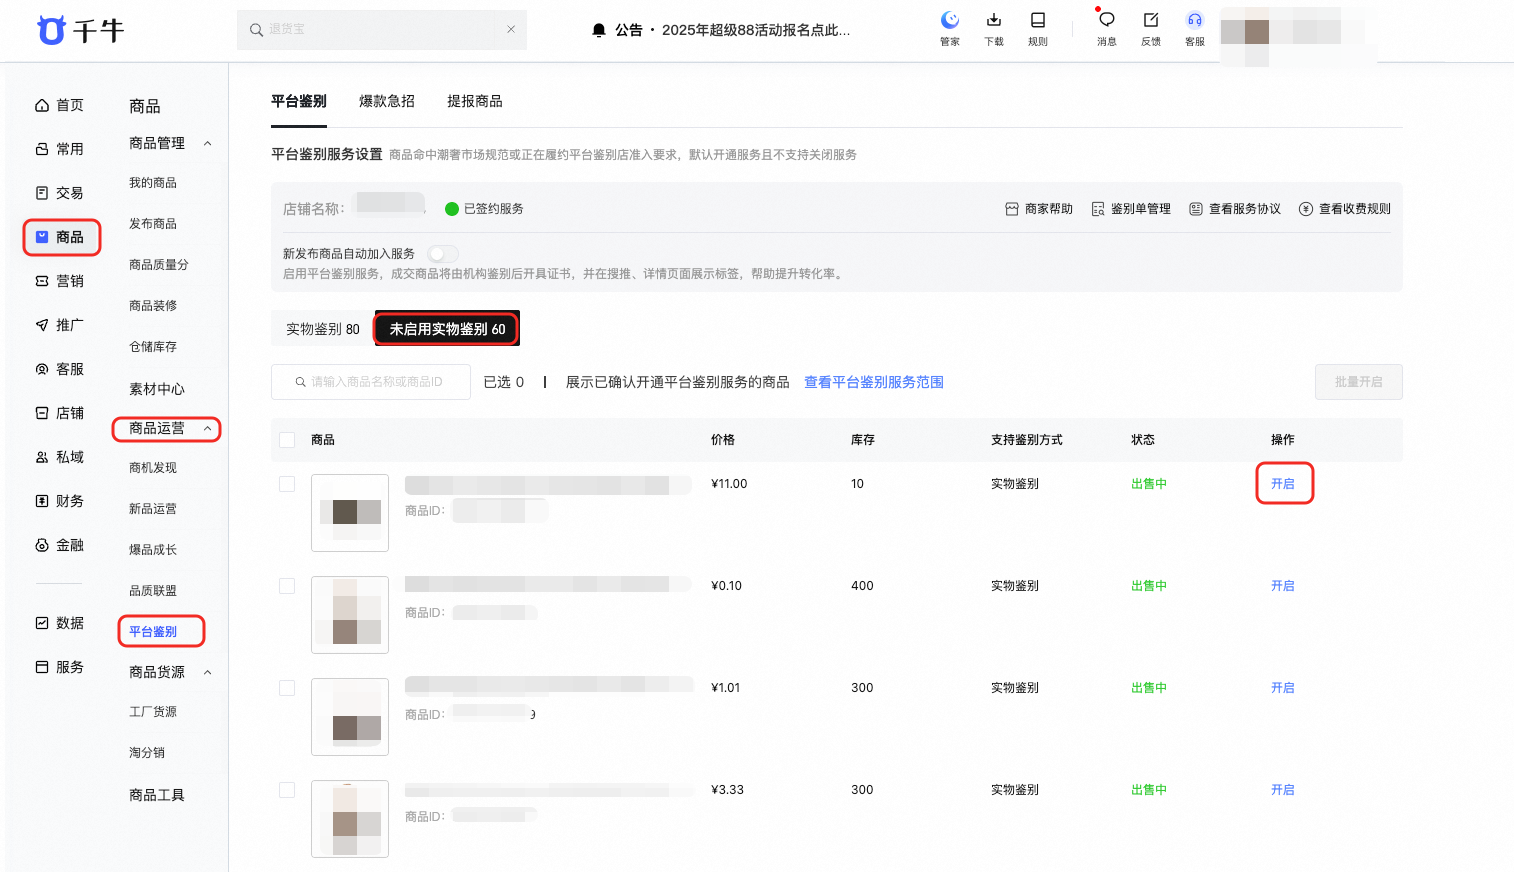Screen dimensions: 1514x872
Task: Open 我的商品 submenu item
Action: [x=153, y=183]
